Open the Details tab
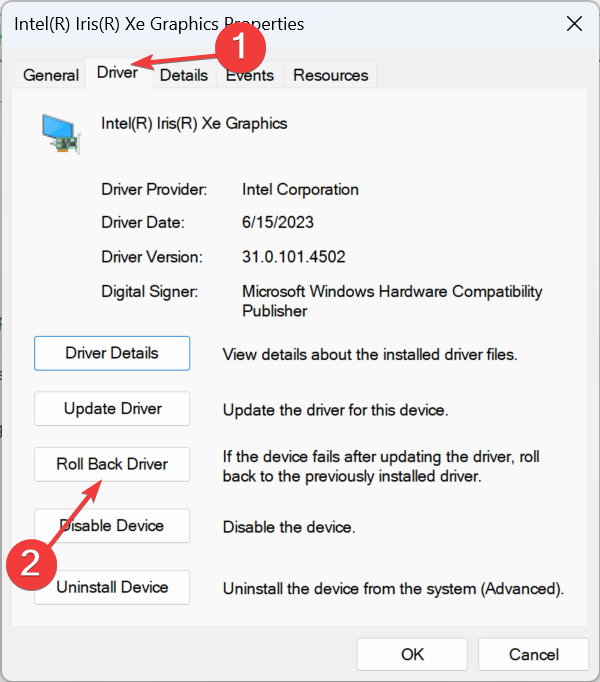This screenshot has width=600, height=682. (184, 75)
